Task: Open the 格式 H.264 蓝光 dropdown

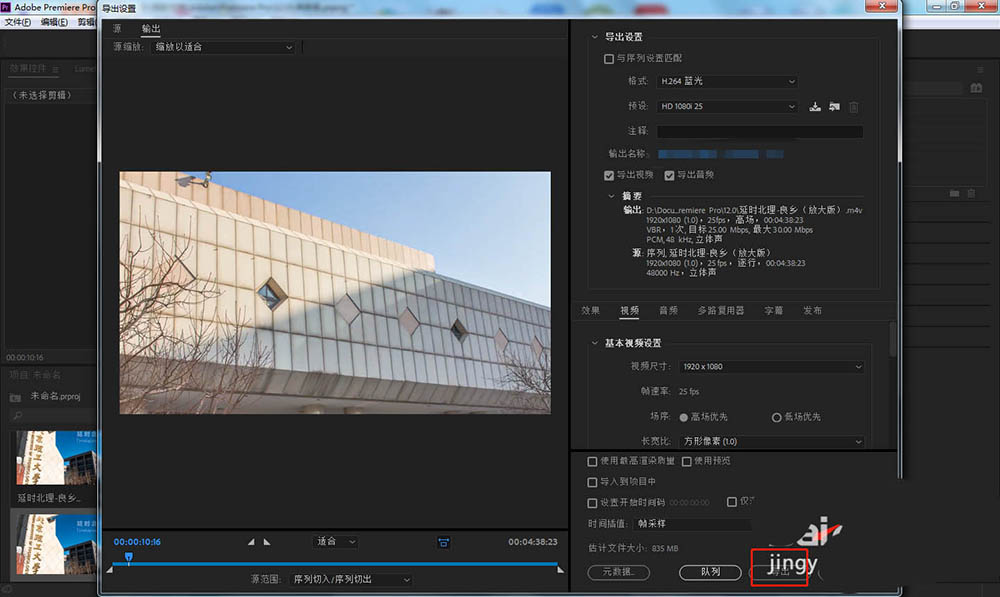Action: point(727,81)
